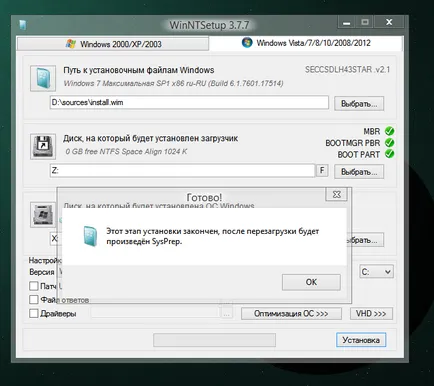Click the 0 GB free NTFS Space Align text
434x386 pixels.
pos(126,152)
